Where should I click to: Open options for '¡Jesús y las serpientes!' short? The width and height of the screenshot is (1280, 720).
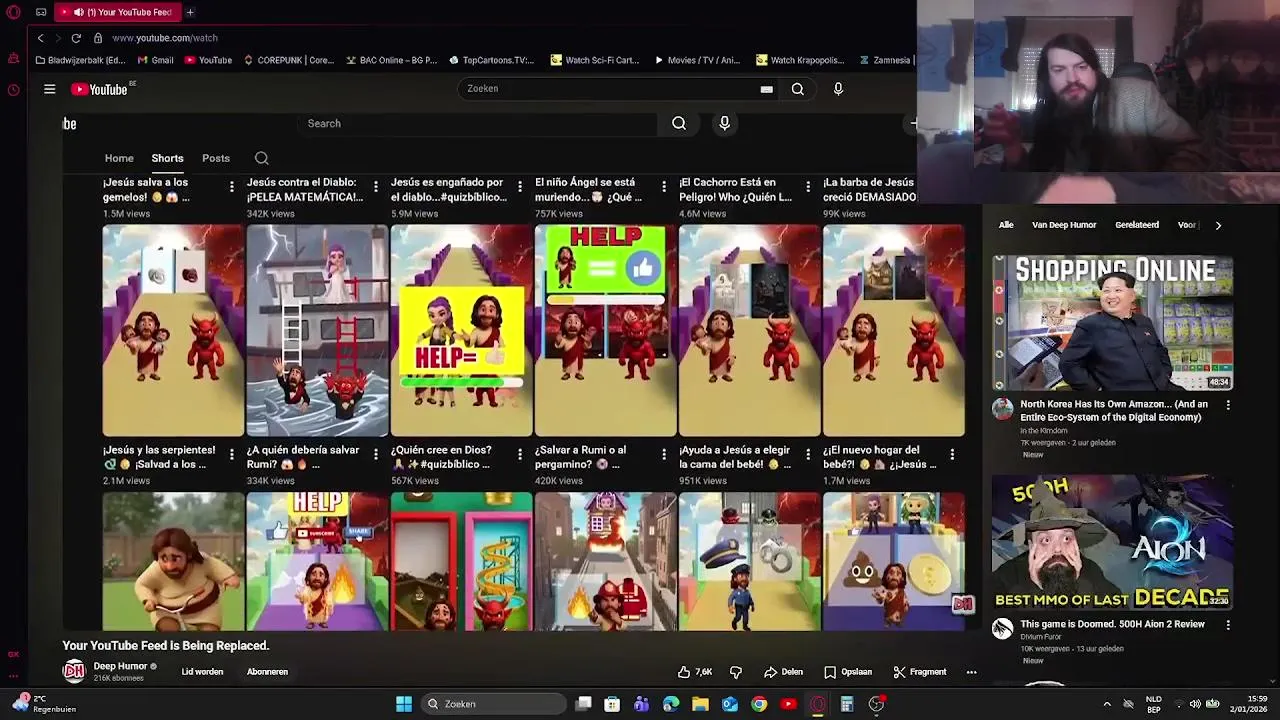coord(232,455)
